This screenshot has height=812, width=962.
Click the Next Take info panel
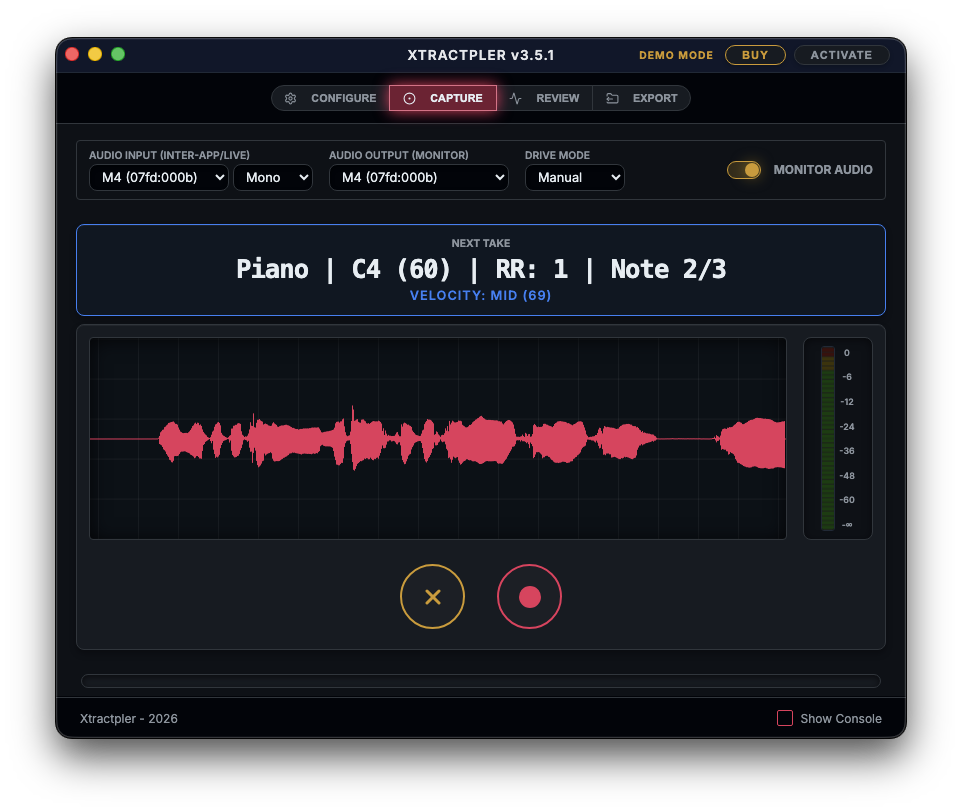click(481, 270)
